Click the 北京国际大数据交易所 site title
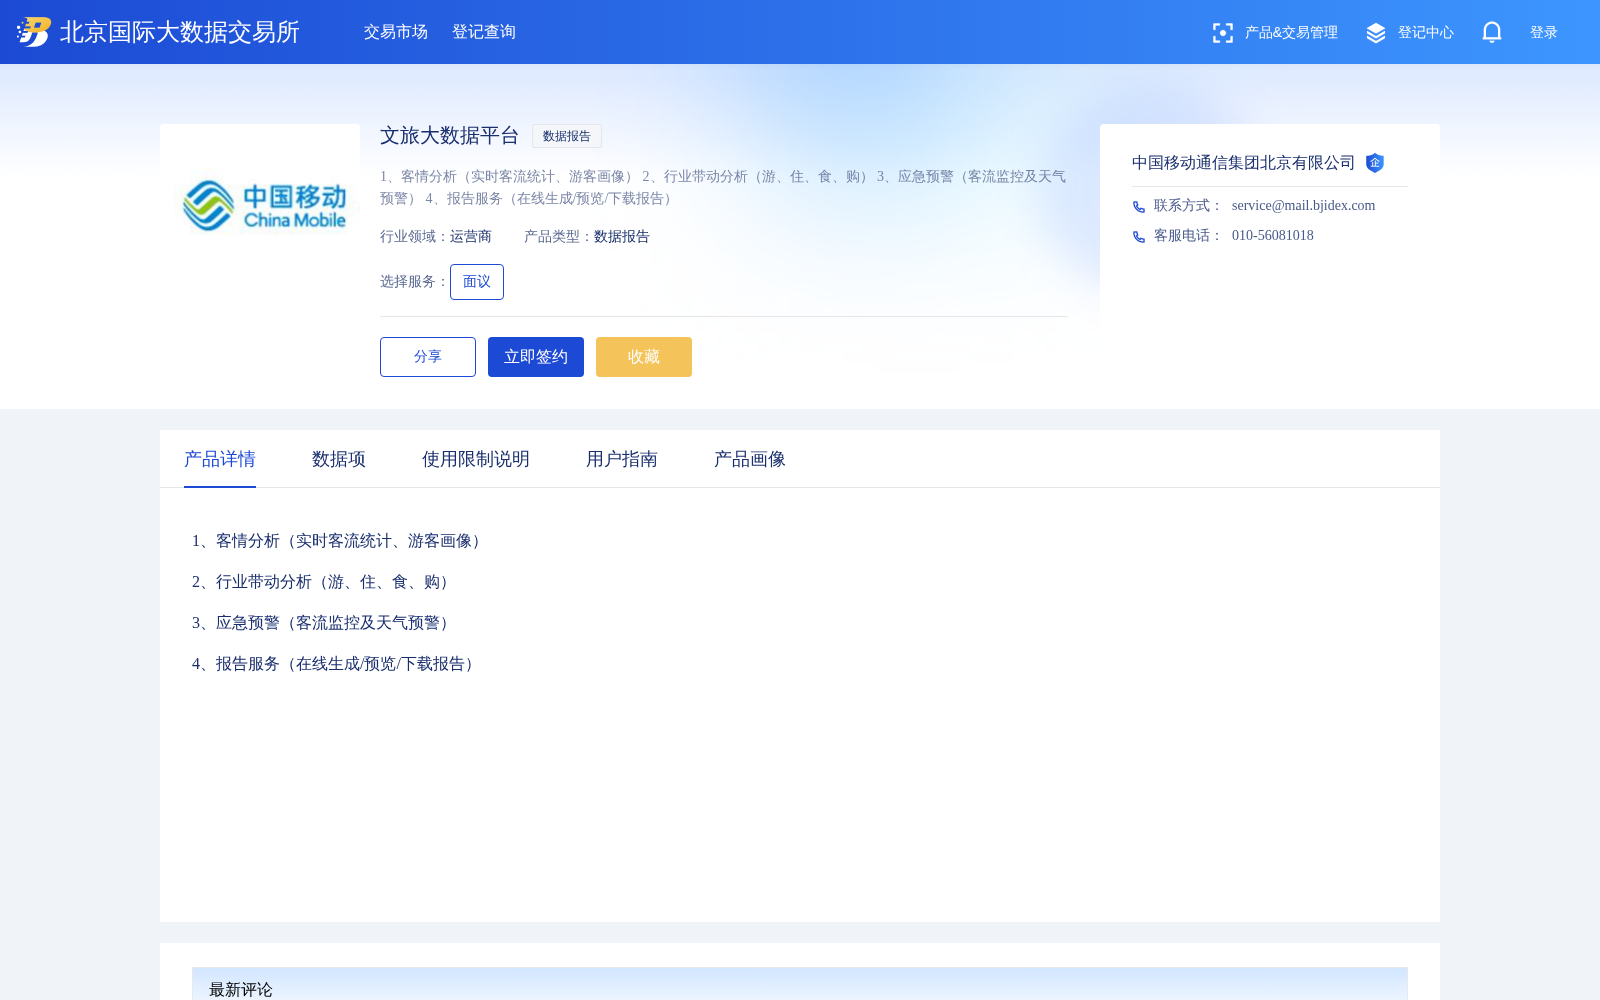The image size is (1600, 1000). pos(180,32)
